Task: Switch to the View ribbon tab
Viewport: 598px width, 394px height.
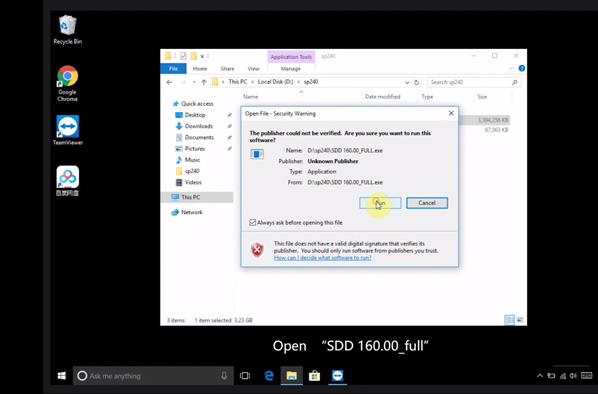Action: 254,69
